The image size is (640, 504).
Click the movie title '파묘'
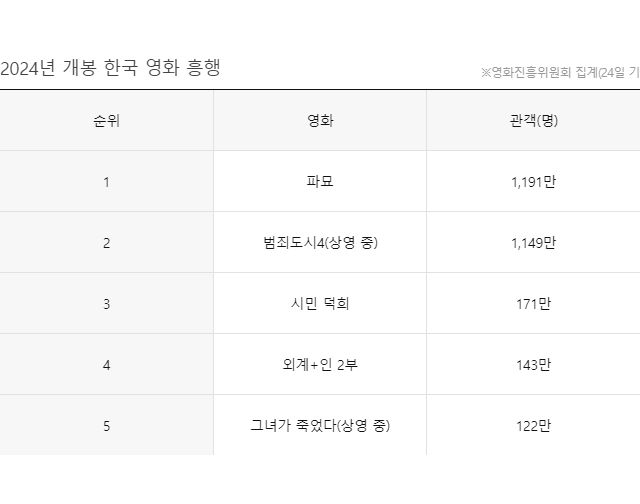coord(320,182)
